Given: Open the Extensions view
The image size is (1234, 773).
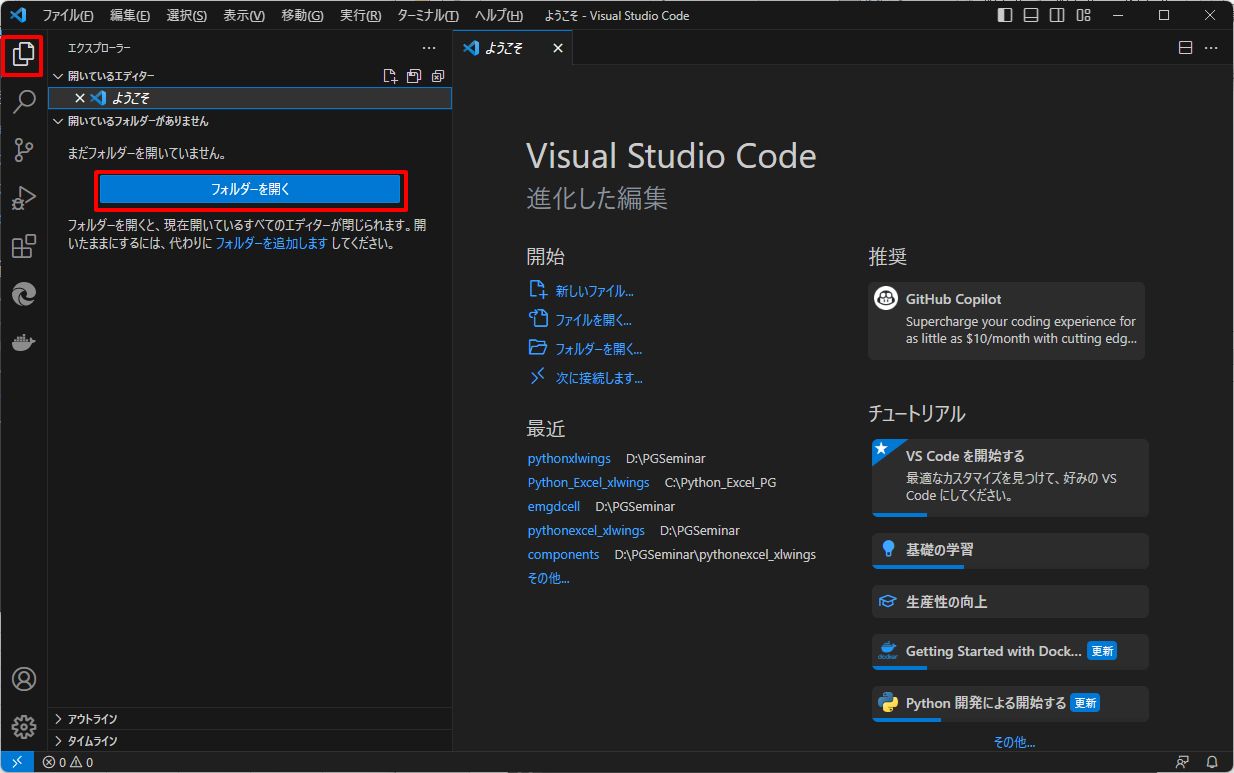Looking at the screenshot, I should (24, 246).
